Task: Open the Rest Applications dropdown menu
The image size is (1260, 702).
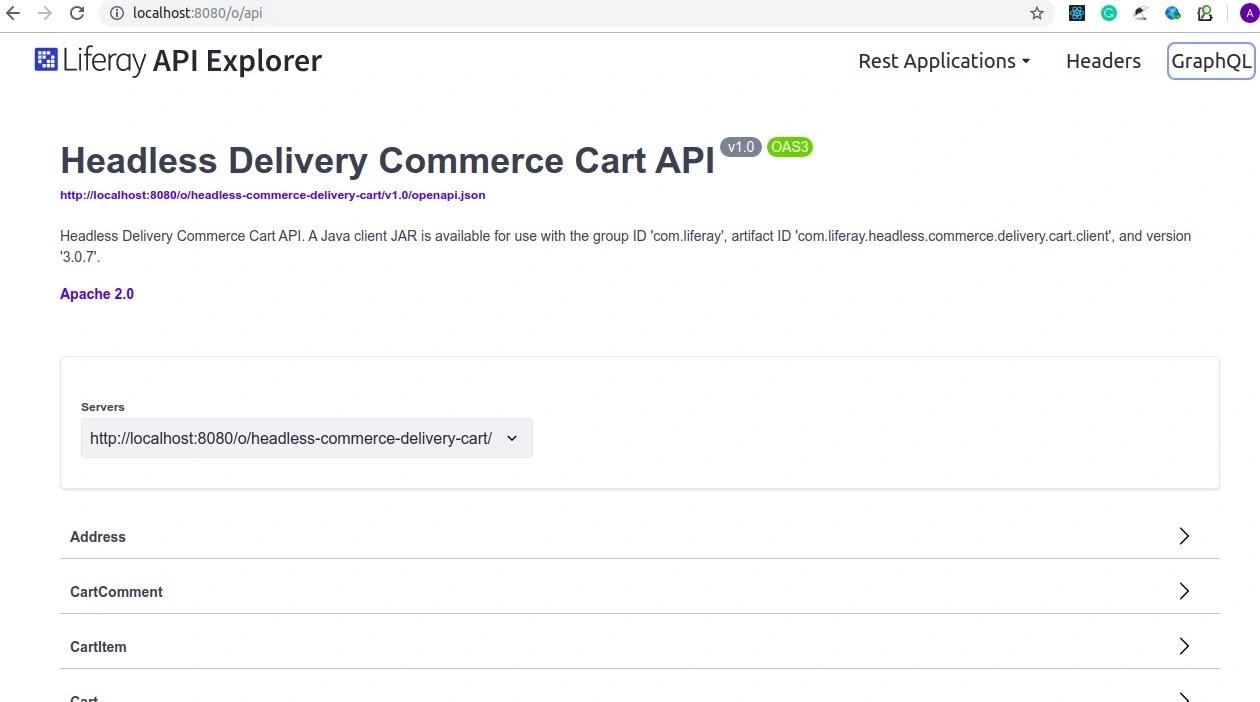Action: point(944,61)
